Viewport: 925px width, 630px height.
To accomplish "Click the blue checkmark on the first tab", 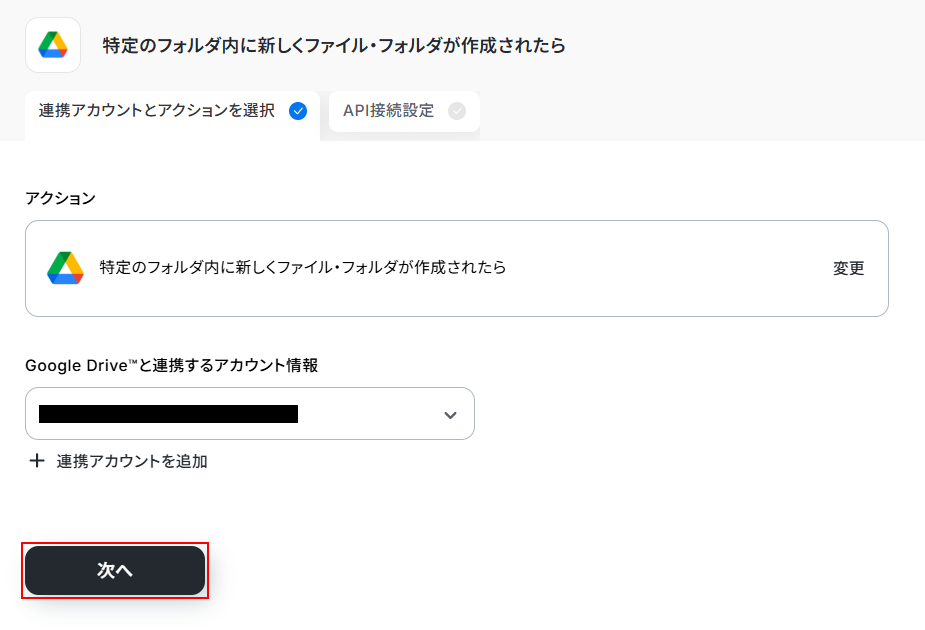I will click(x=297, y=111).
